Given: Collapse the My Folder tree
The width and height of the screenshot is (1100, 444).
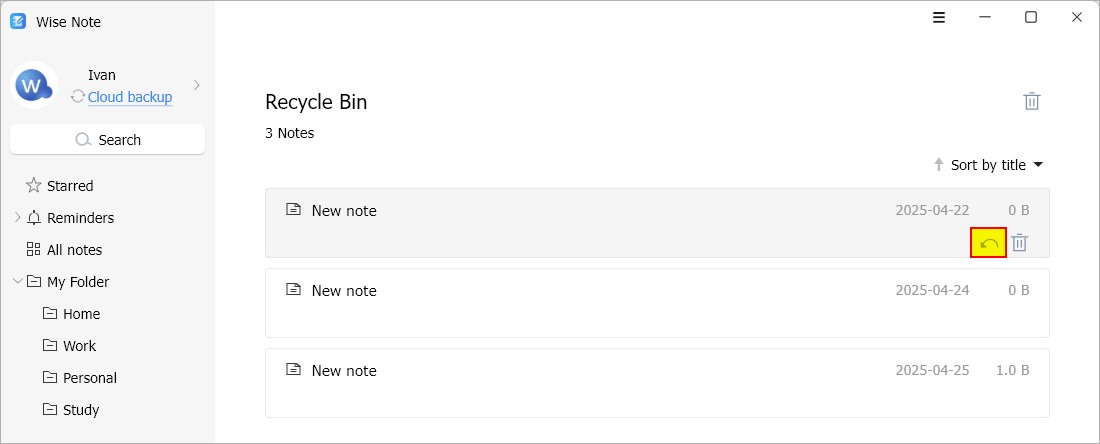Looking at the screenshot, I should [x=18, y=281].
